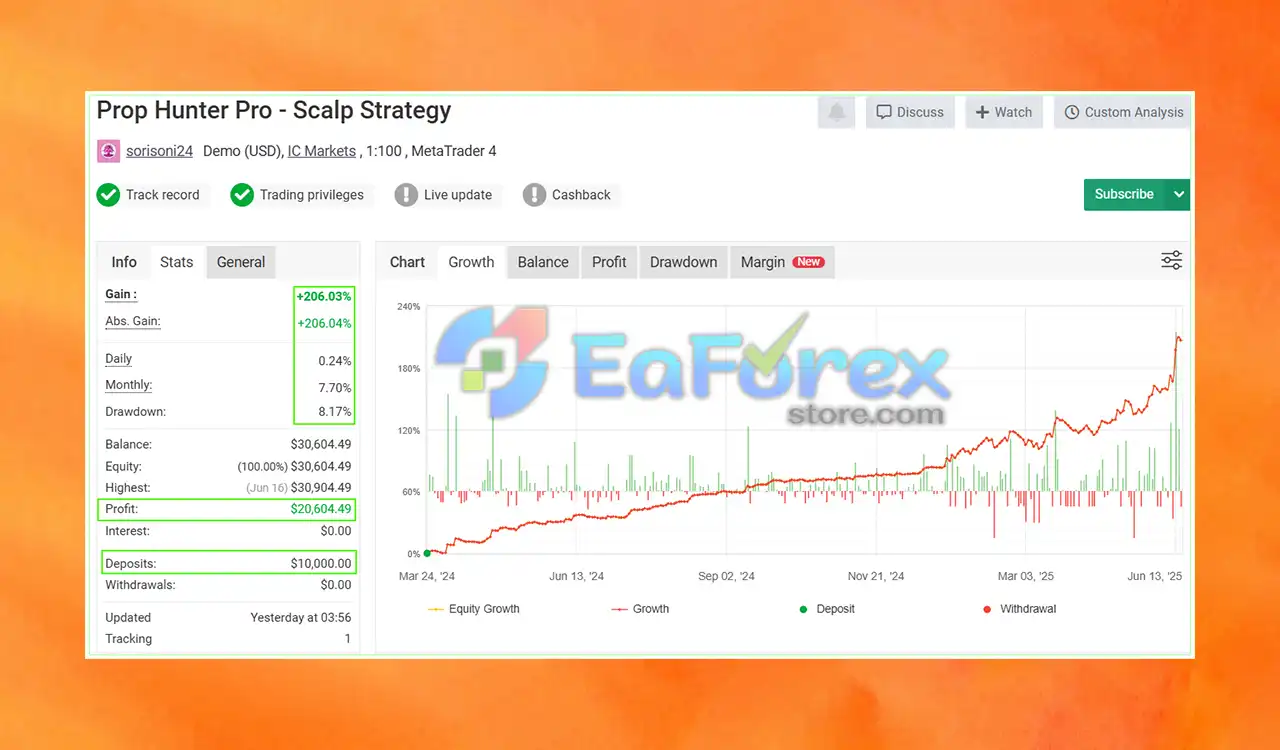This screenshot has width=1280, height=750.
Task: Switch to the Stats tab
Action: [x=176, y=262]
